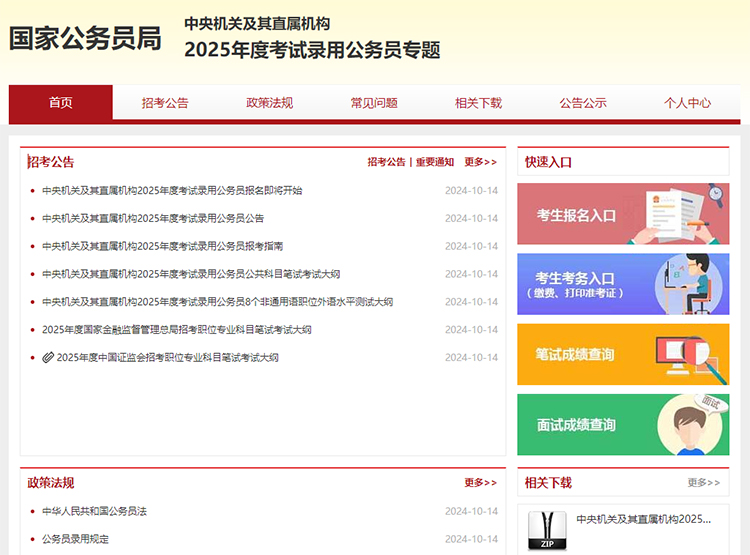Click the ZIP file icon in 相关下载
This screenshot has height=555, width=750.
point(547,532)
